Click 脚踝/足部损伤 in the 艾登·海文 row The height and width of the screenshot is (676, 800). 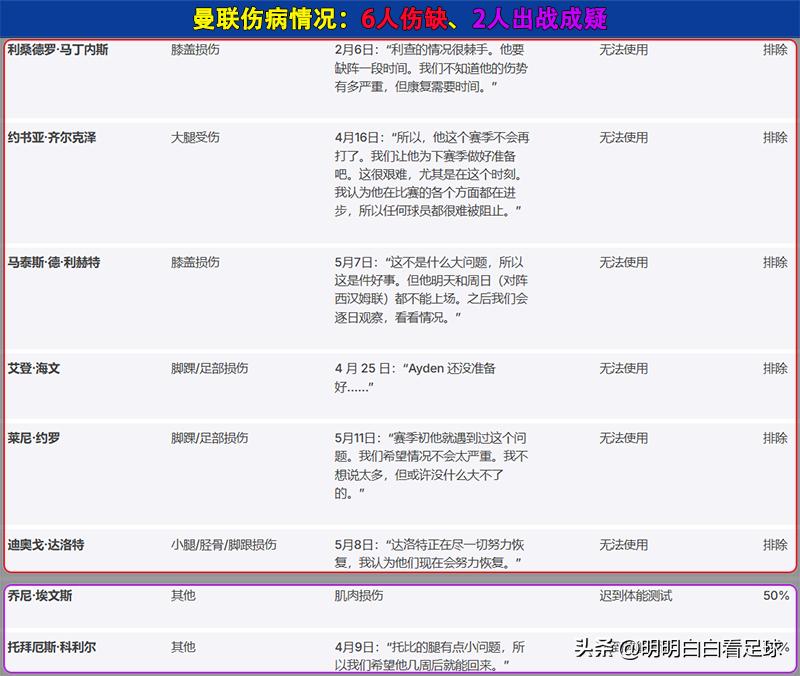pos(210,368)
